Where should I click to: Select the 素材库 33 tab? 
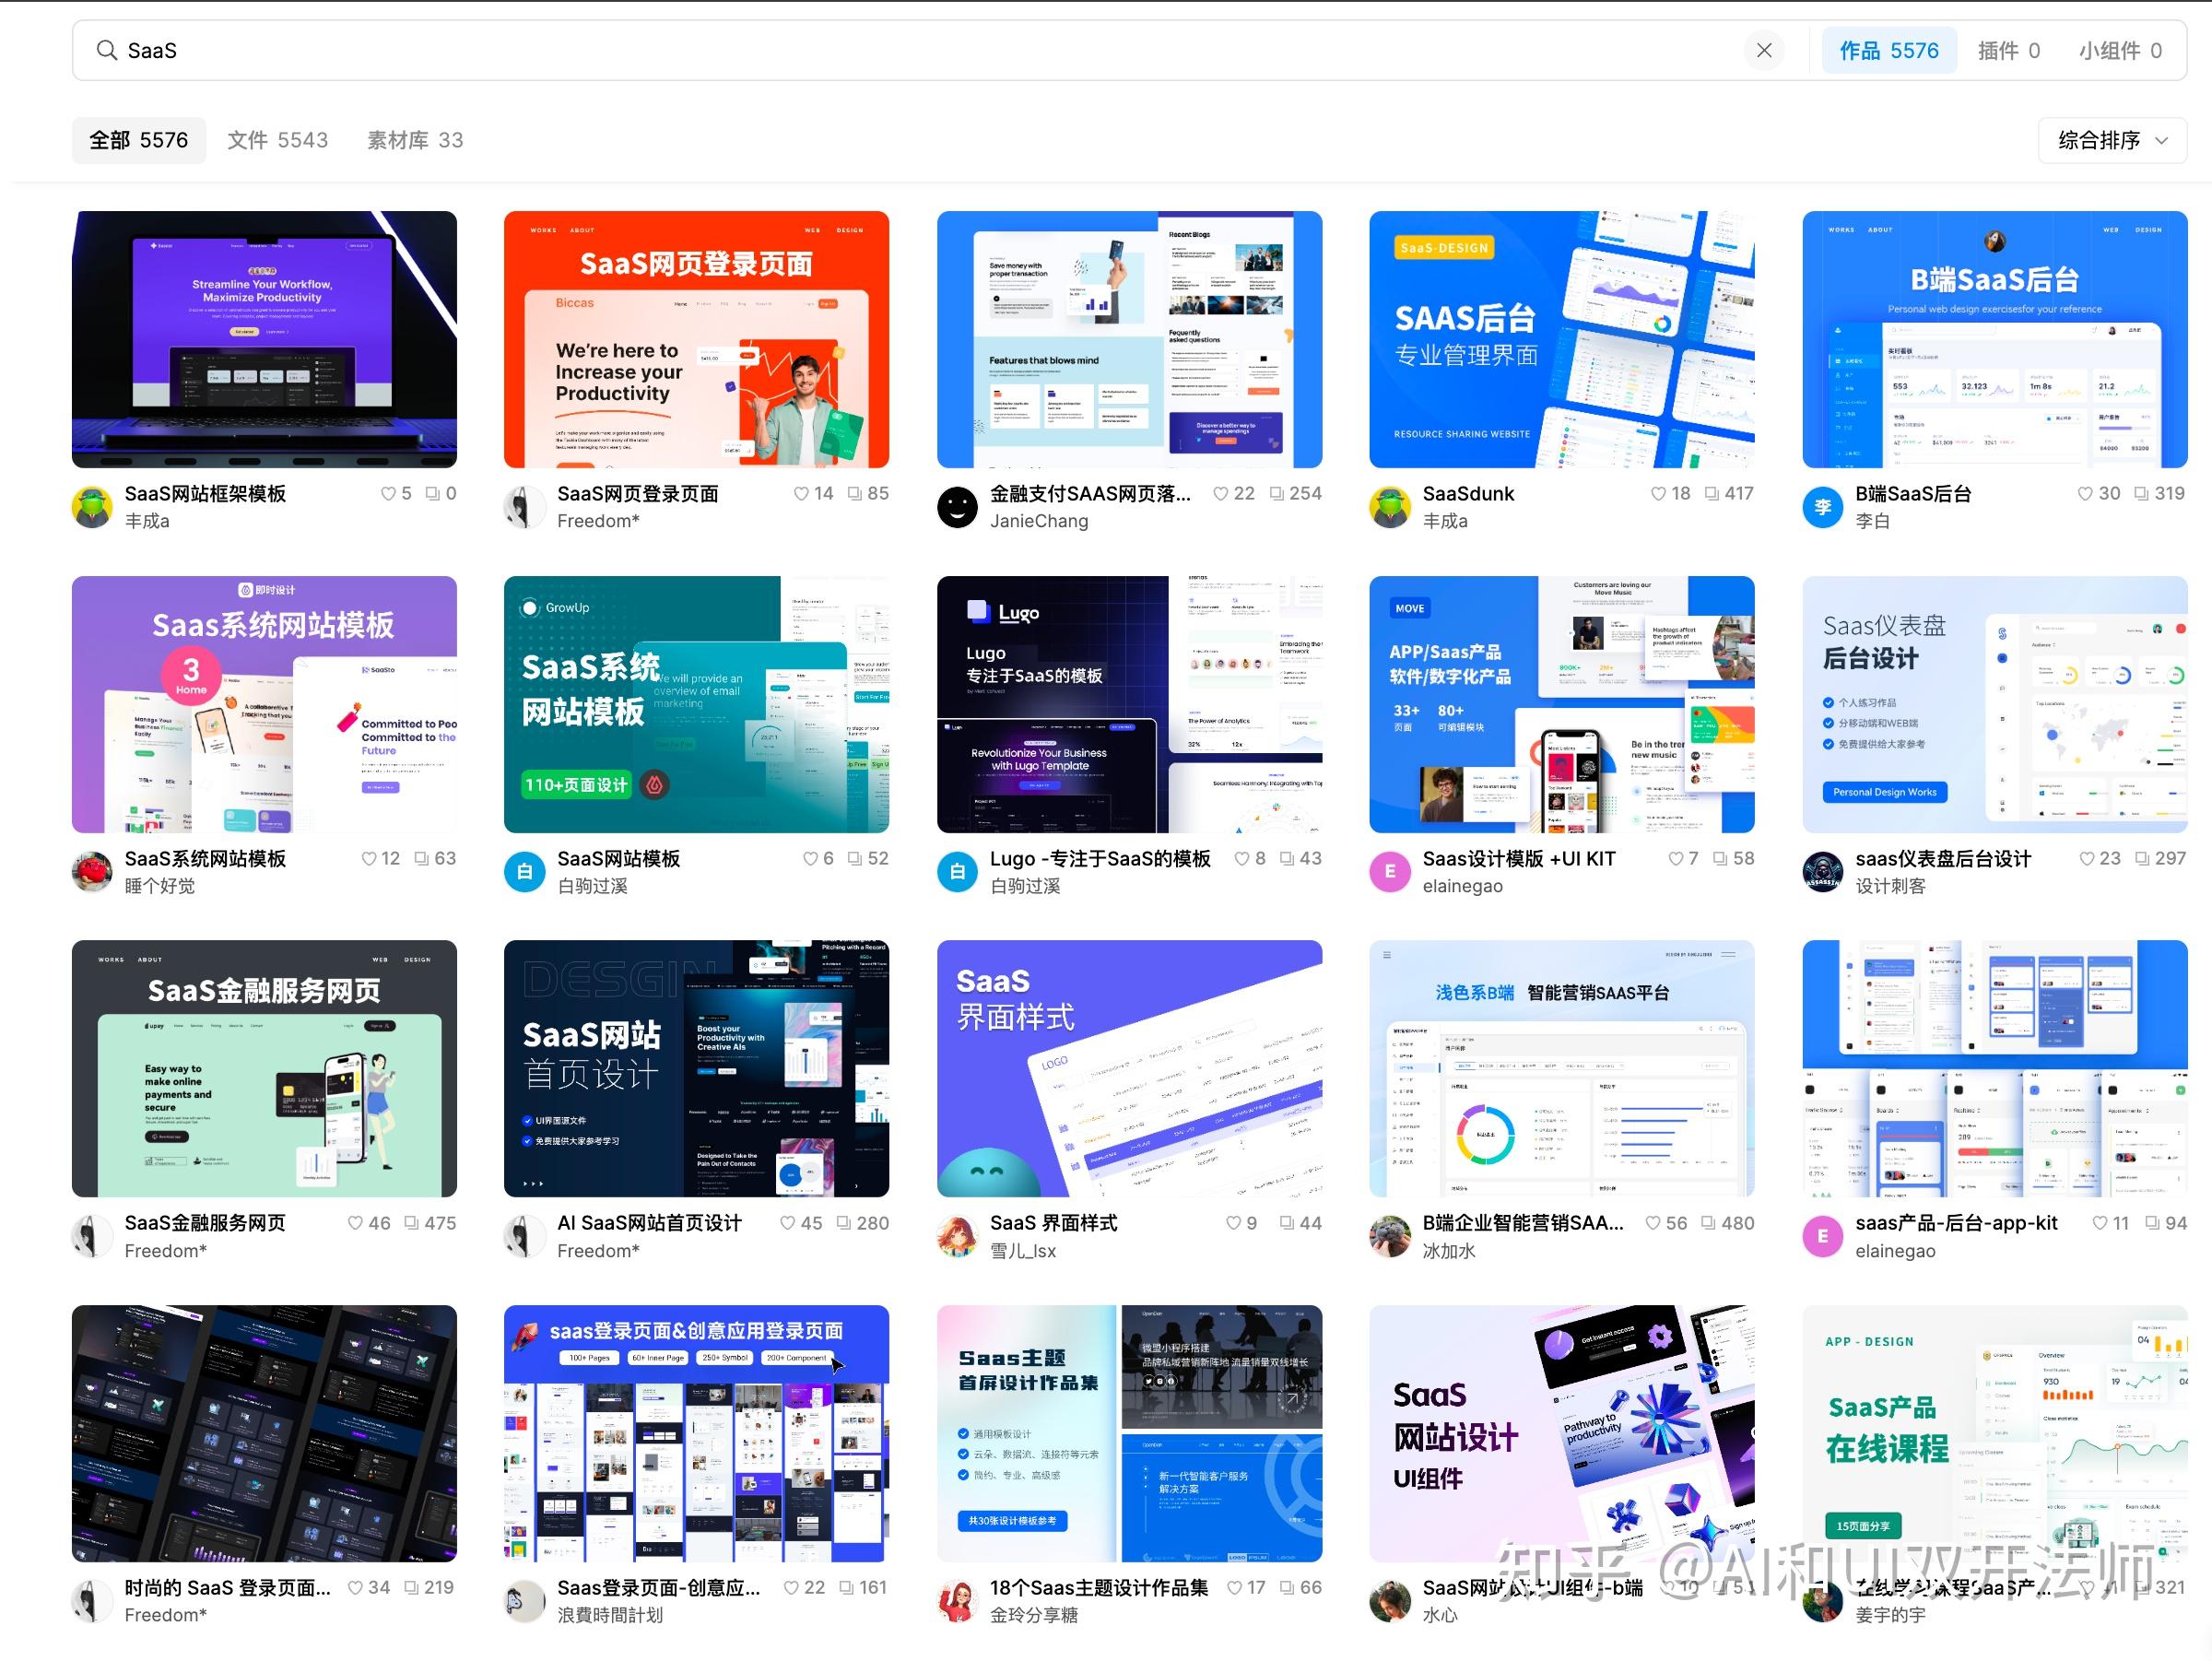coord(415,140)
